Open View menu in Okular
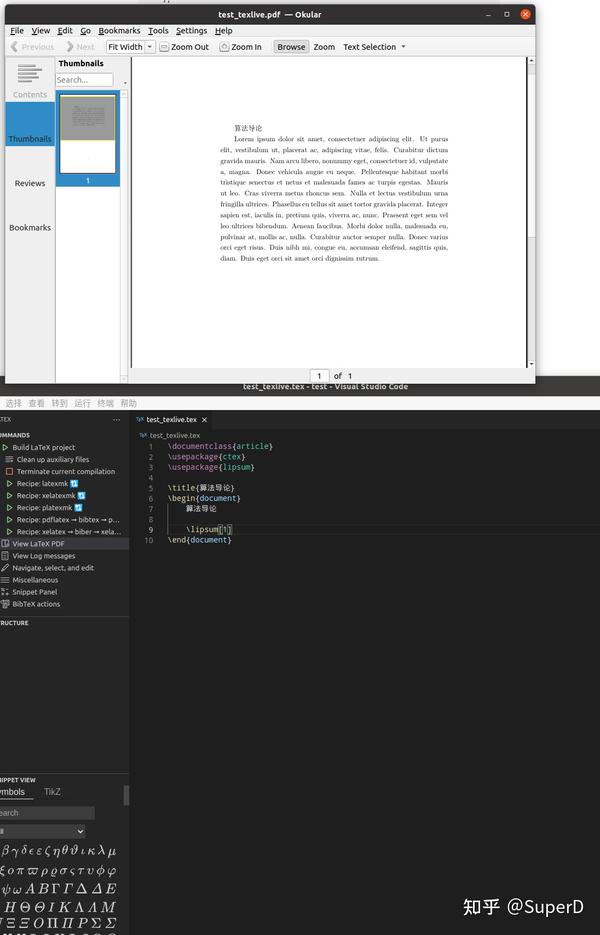The image size is (600, 935). point(41,30)
